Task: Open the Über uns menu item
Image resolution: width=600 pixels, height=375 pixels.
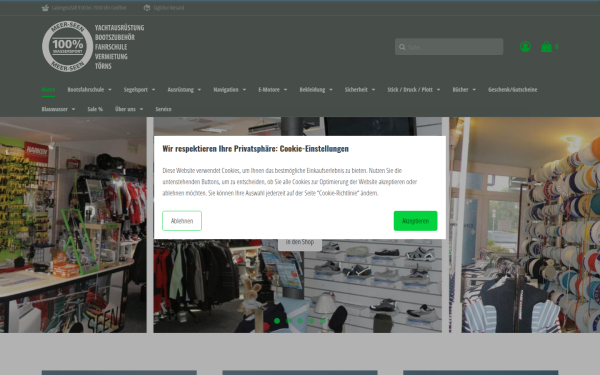Action: coord(125,109)
